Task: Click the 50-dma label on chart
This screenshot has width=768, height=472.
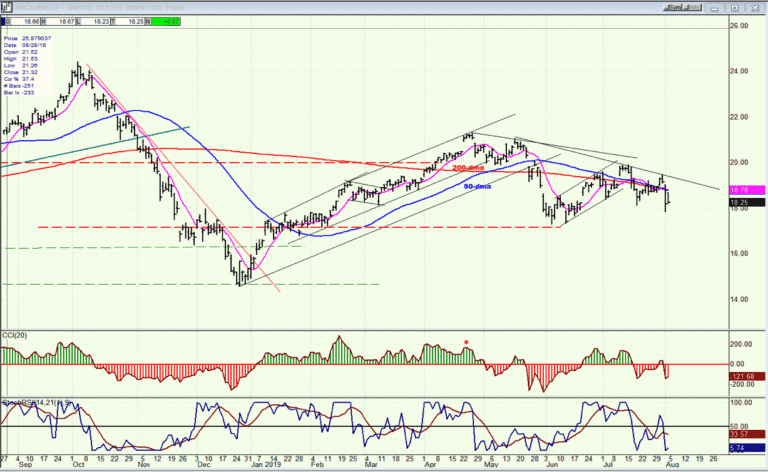Action: click(477, 187)
